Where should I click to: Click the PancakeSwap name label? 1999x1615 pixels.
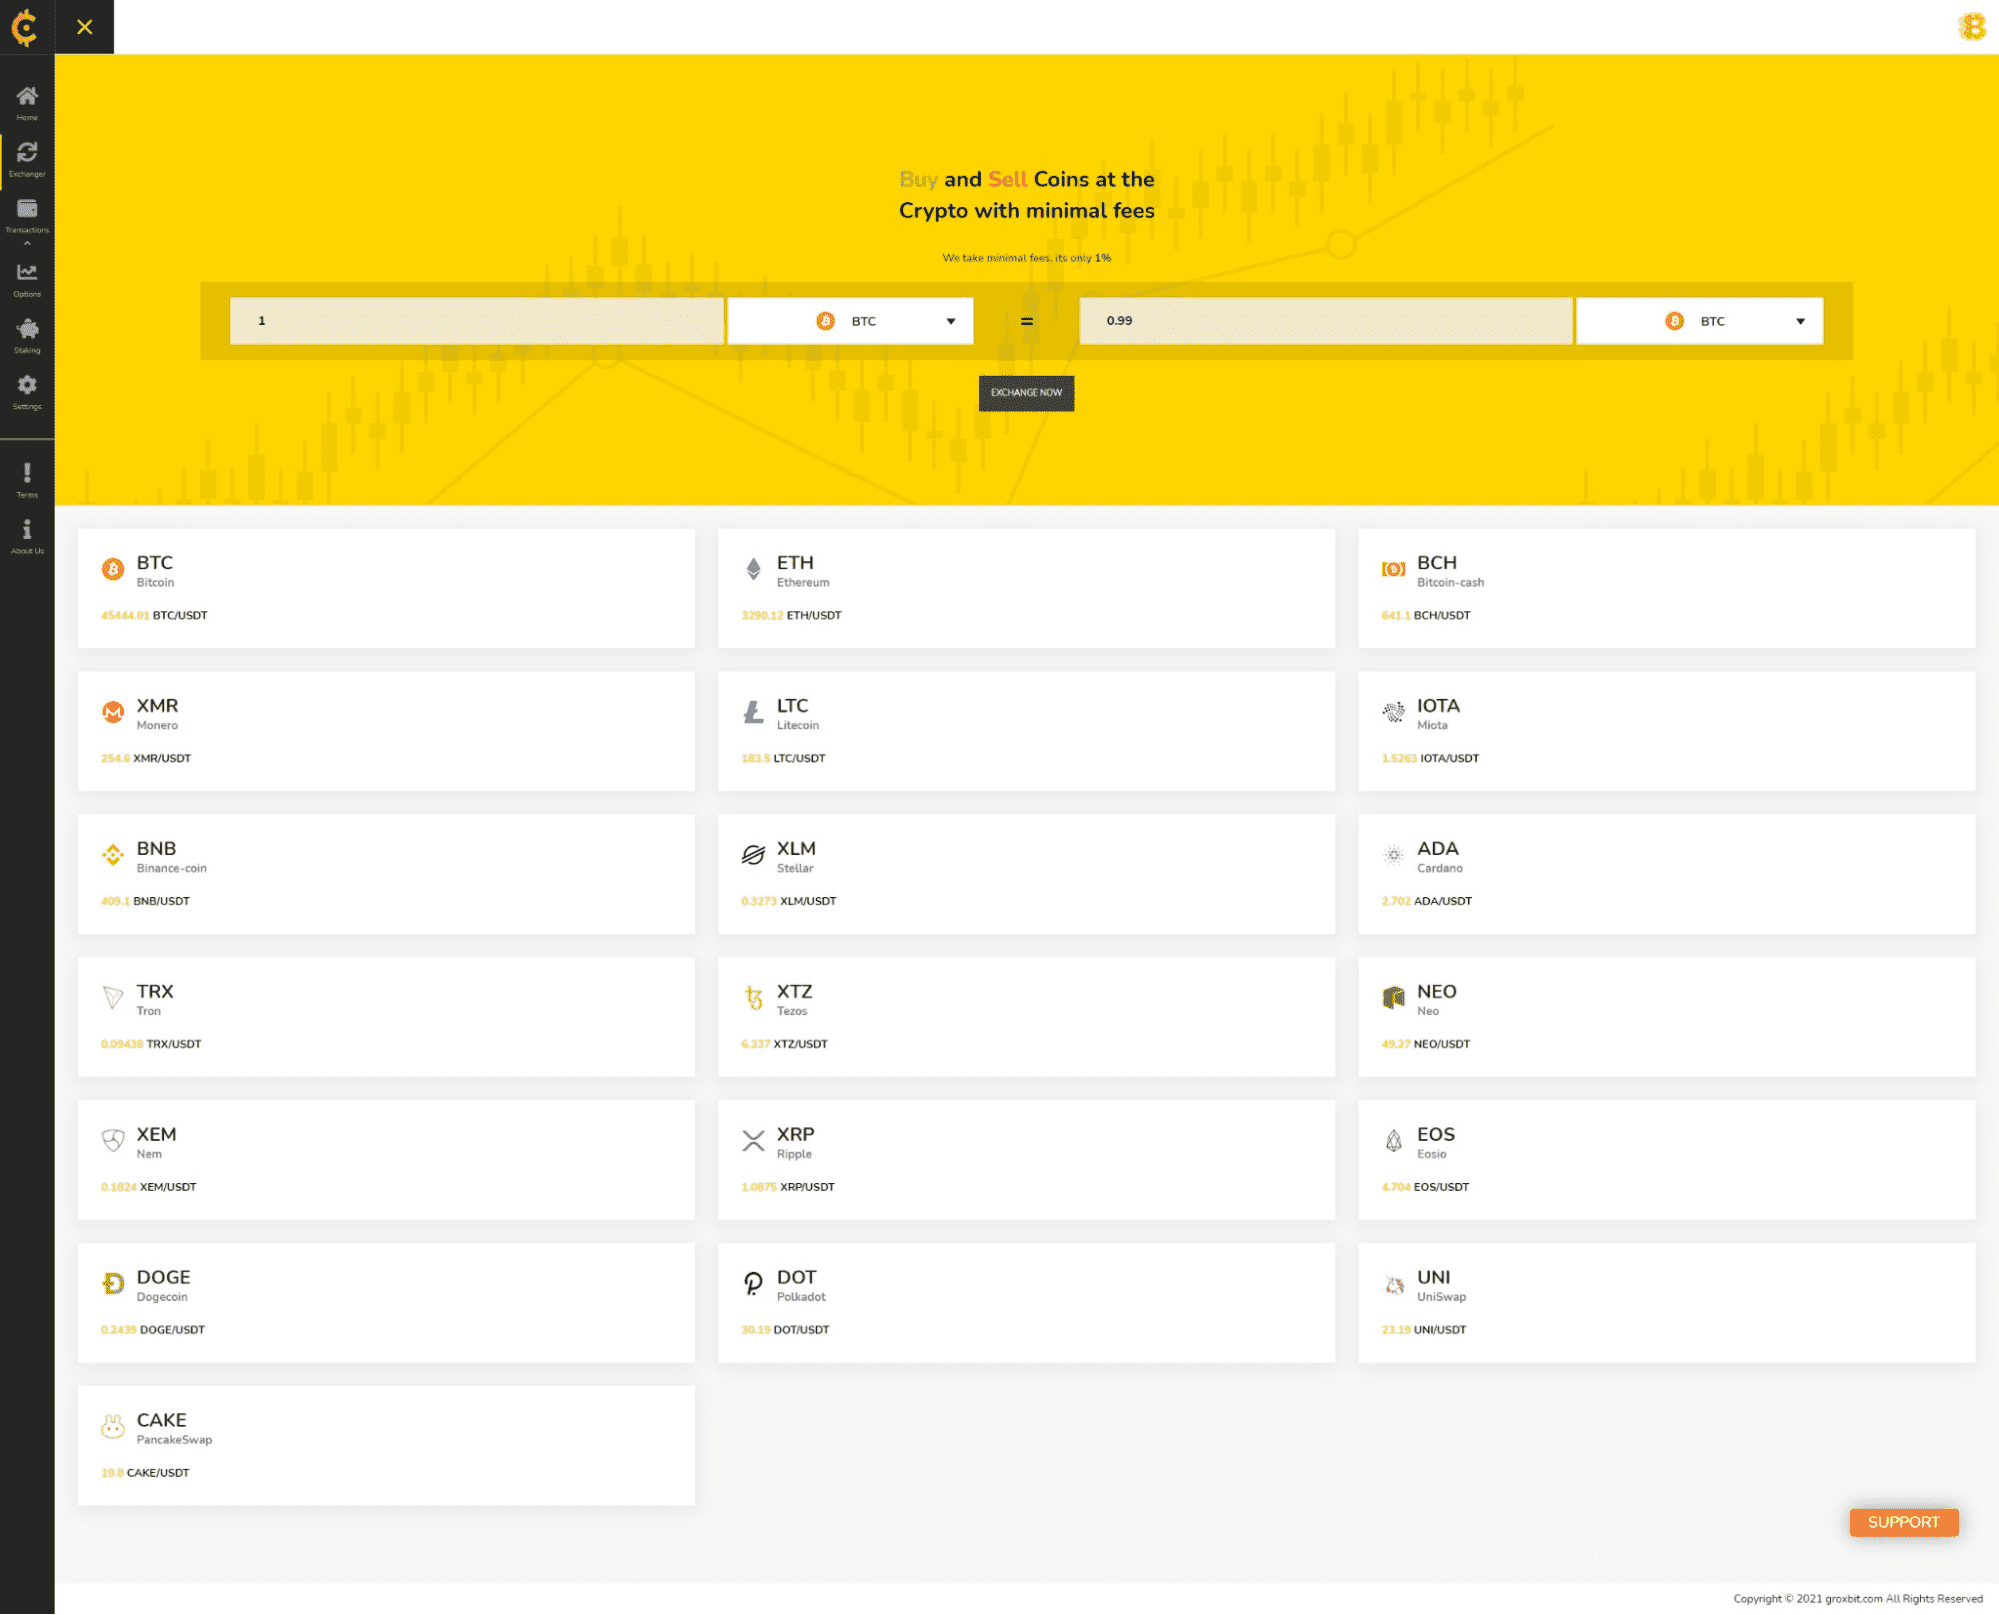pyautogui.click(x=174, y=1441)
